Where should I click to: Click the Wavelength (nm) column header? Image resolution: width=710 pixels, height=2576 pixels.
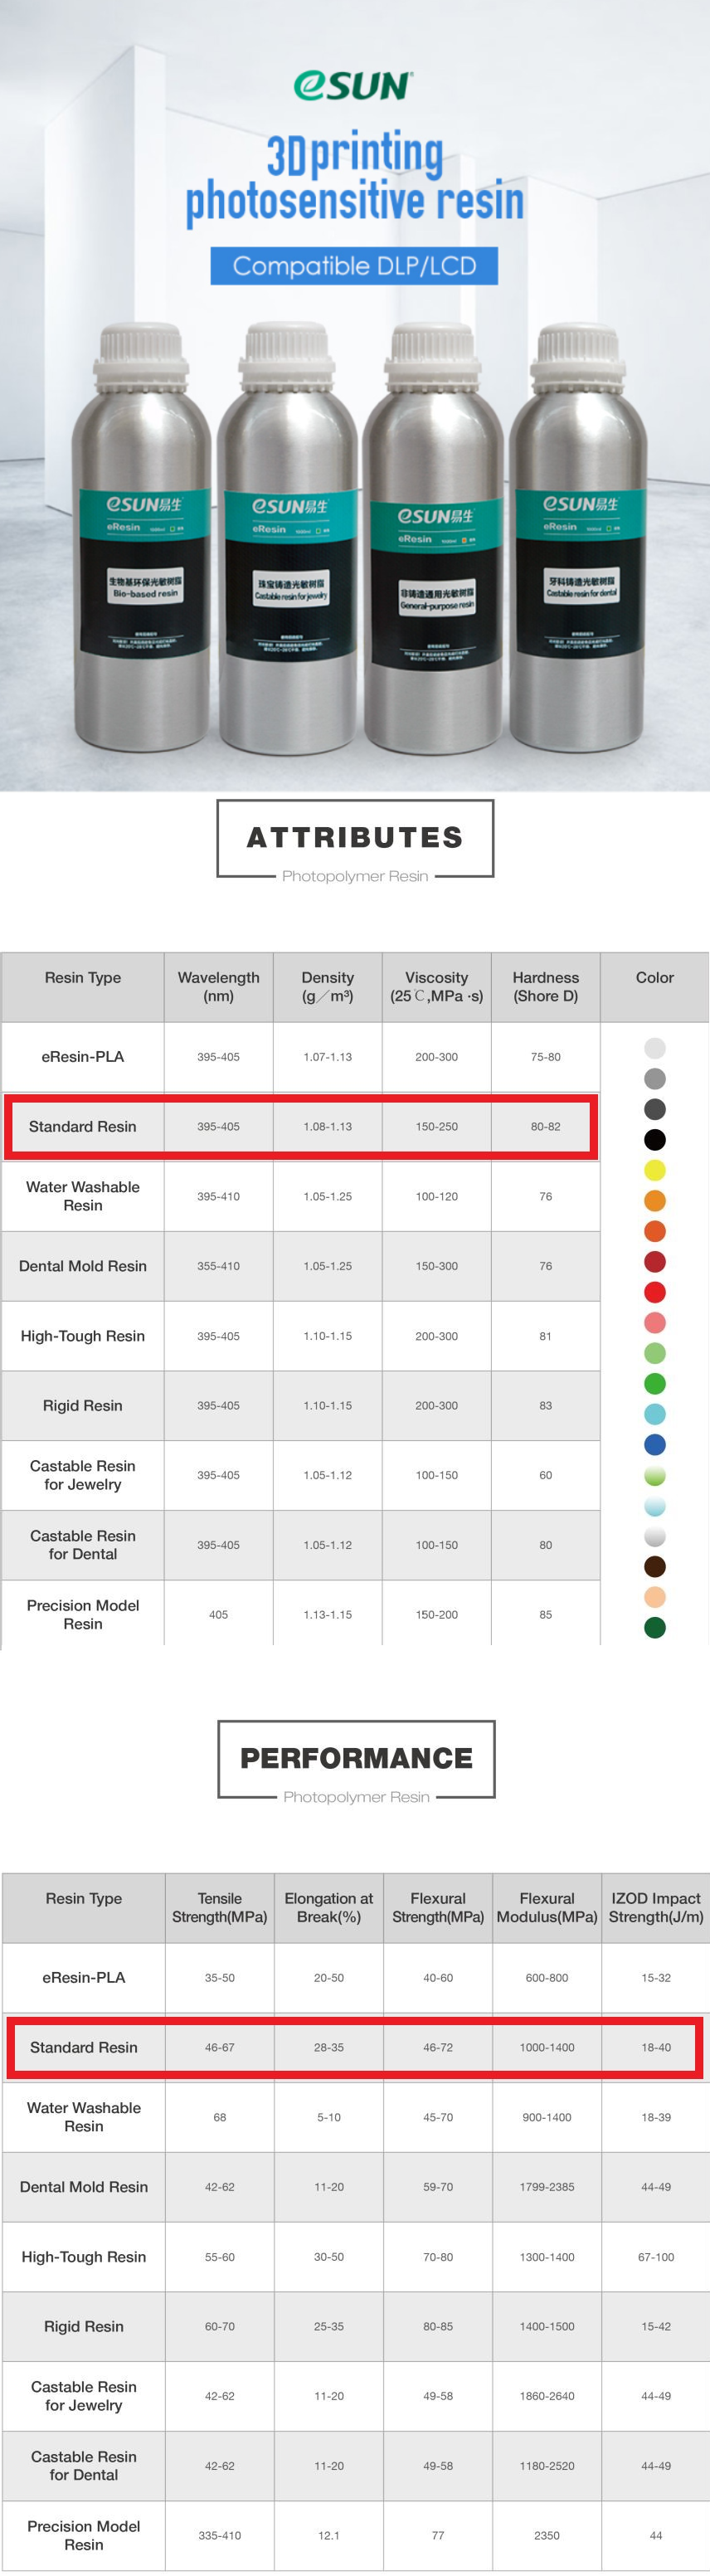coord(218,986)
